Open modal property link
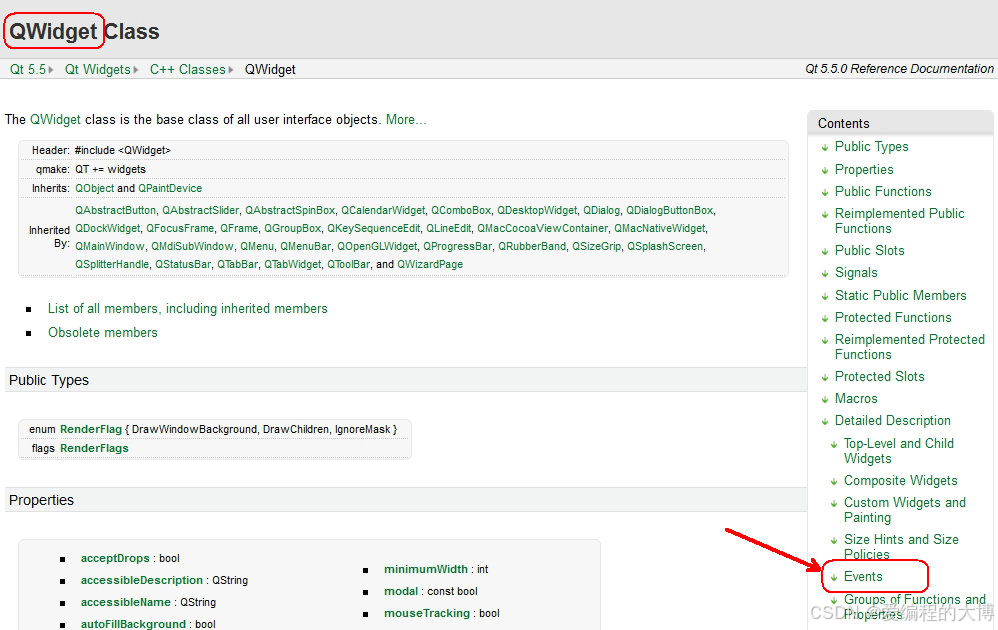Screen dimensions: 998x630 click(x=401, y=591)
